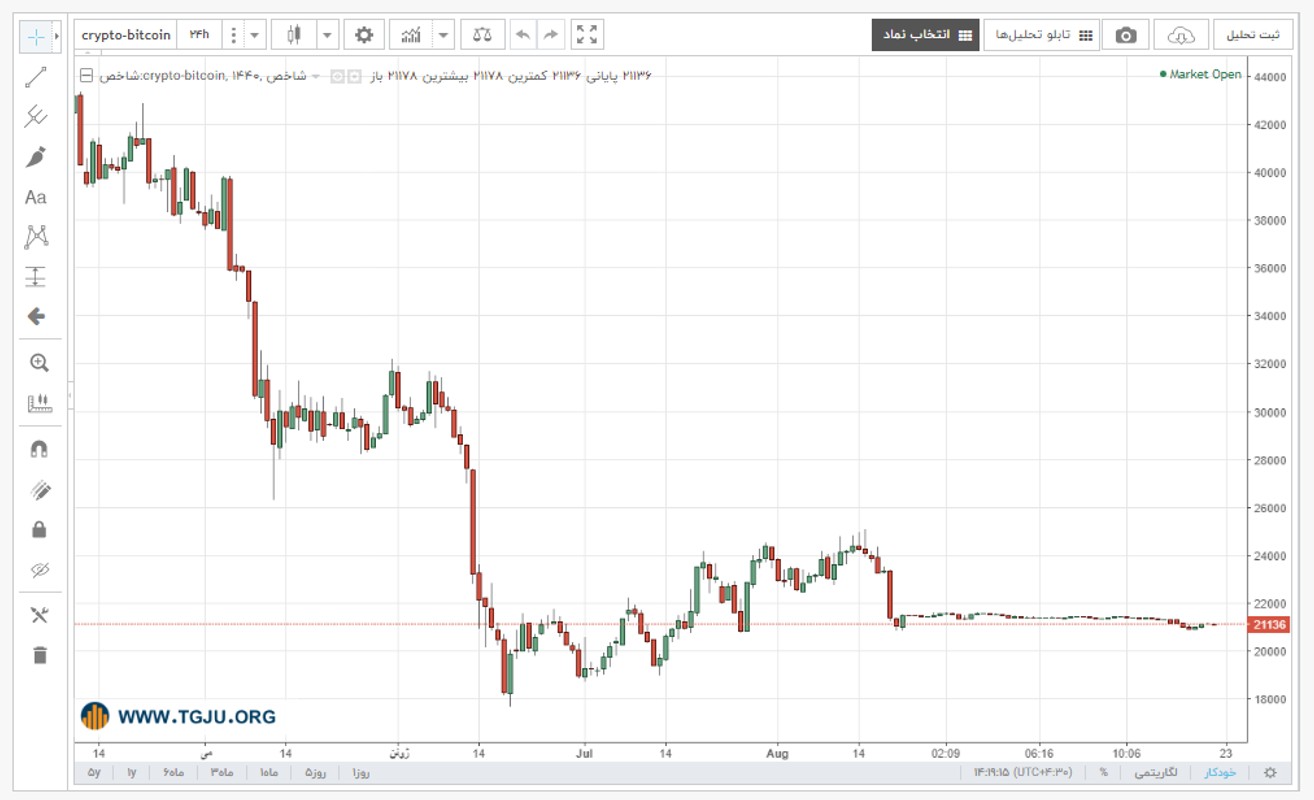1314x800 pixels.
Task: Select the trend line drawing tool
Action: coord(36,77)
